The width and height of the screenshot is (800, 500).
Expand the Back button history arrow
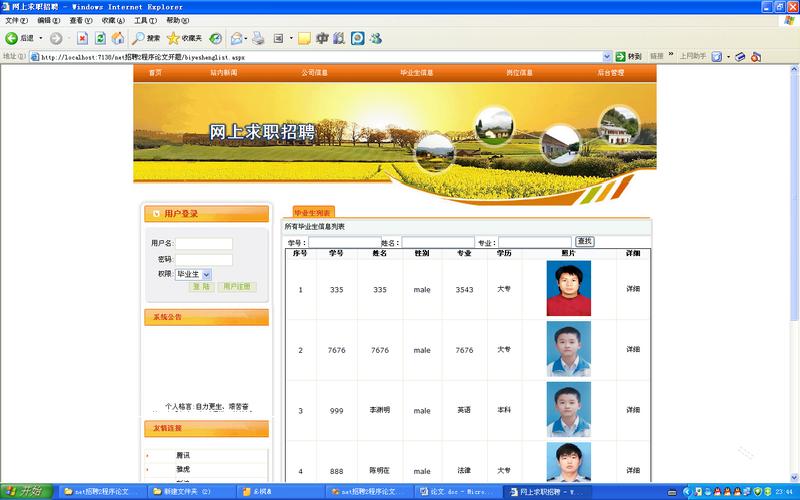point(40,38)
